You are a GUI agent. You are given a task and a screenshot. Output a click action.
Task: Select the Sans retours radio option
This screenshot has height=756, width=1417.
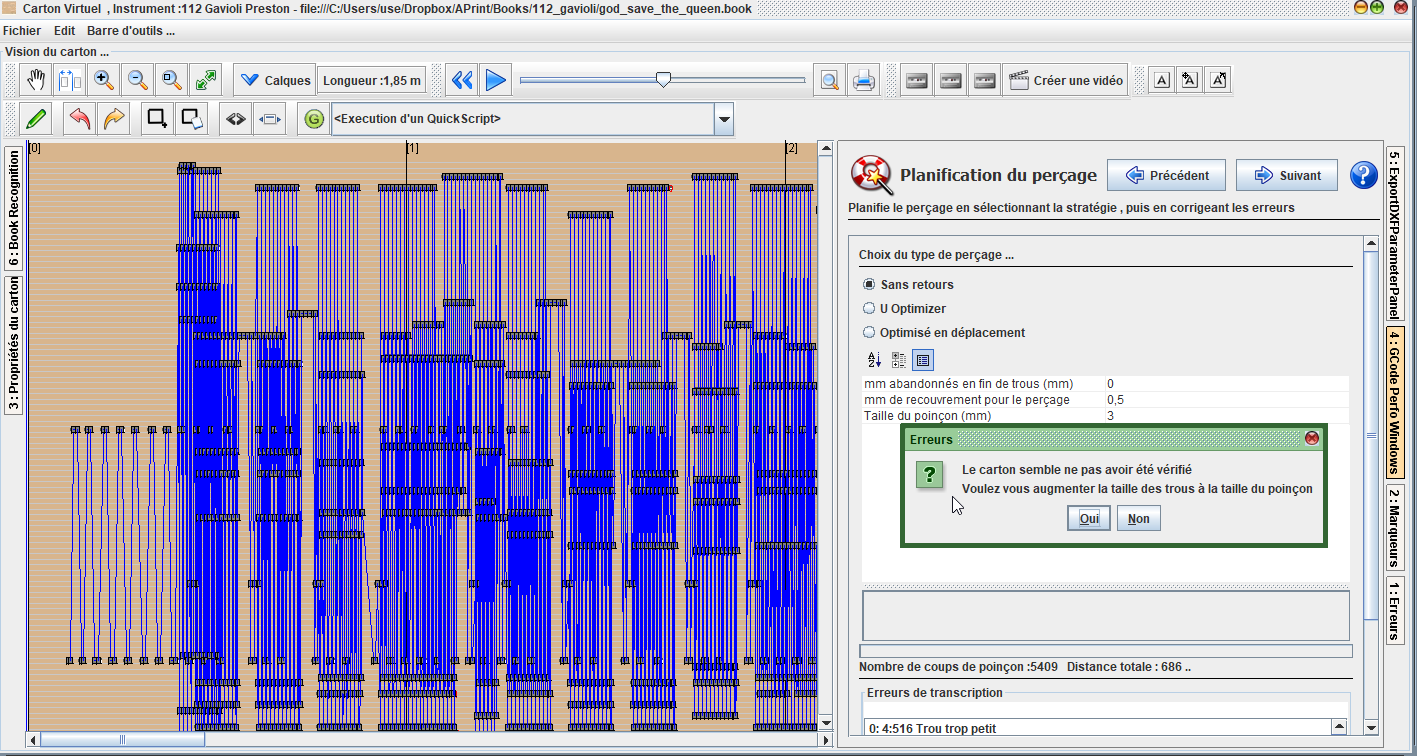tap(869, 285)
